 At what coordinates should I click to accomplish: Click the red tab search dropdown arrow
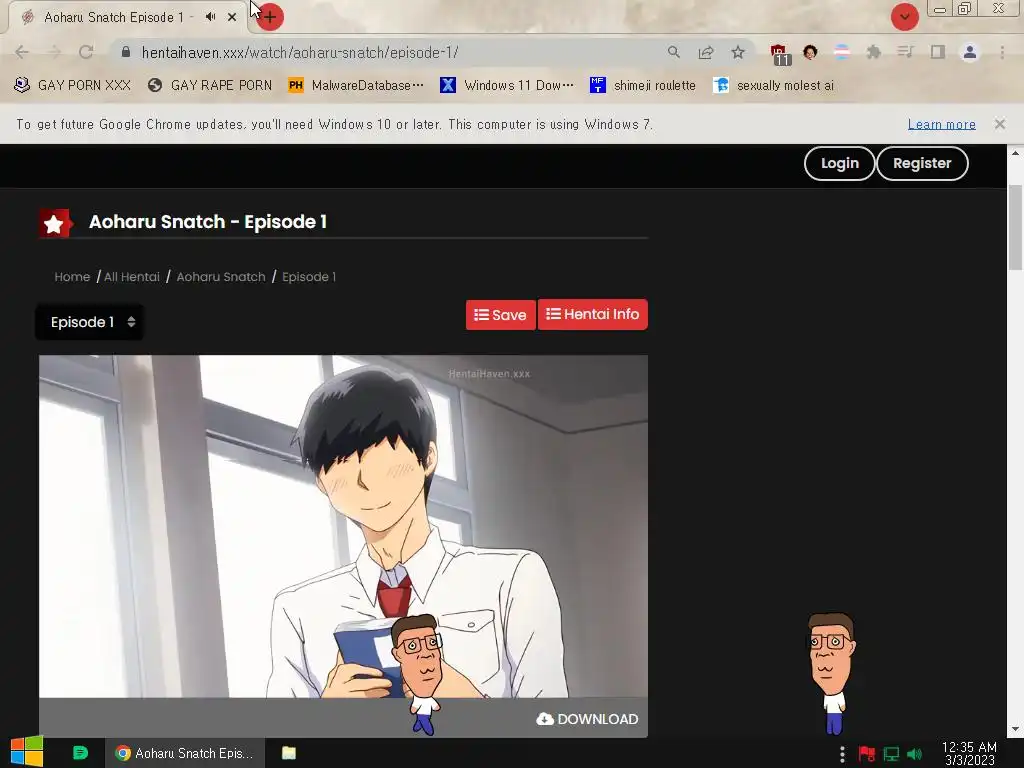904,17
